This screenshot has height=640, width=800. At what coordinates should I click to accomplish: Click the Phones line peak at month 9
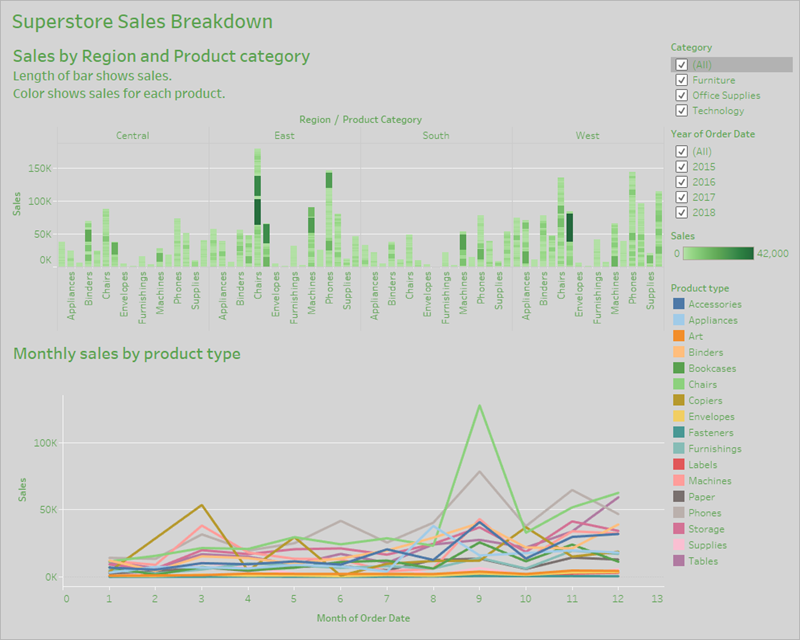pos(479,471)
